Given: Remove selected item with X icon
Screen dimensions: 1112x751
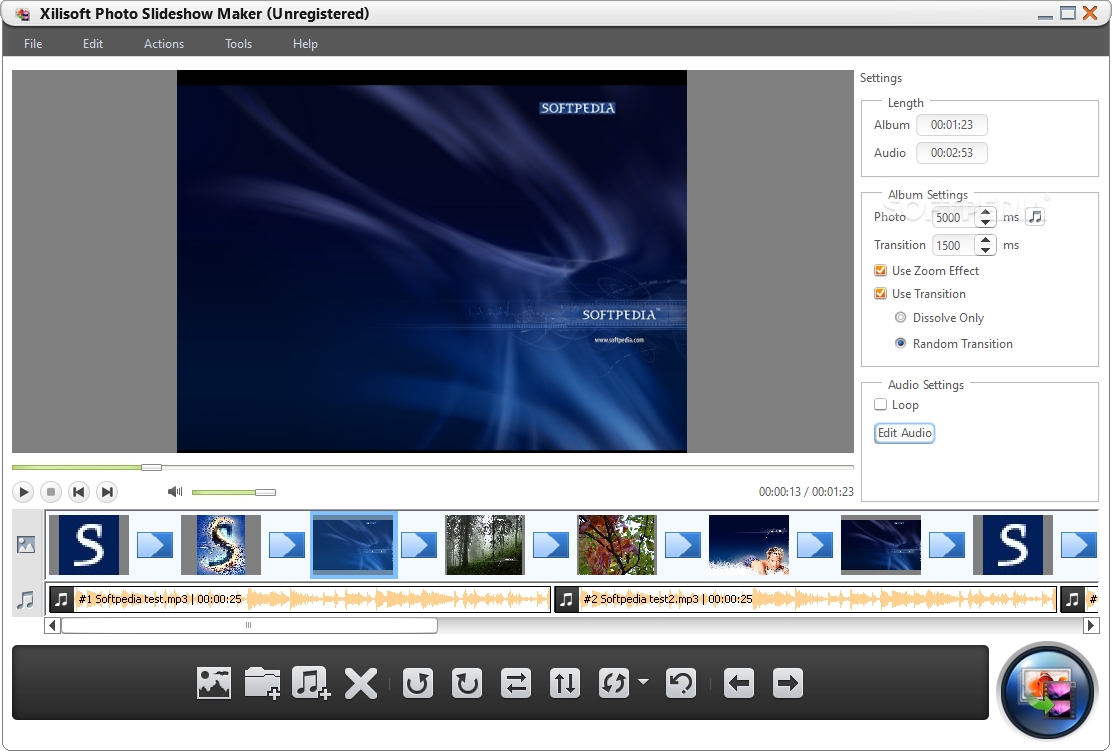Looking at the screenshot, I should coord(361,684).
